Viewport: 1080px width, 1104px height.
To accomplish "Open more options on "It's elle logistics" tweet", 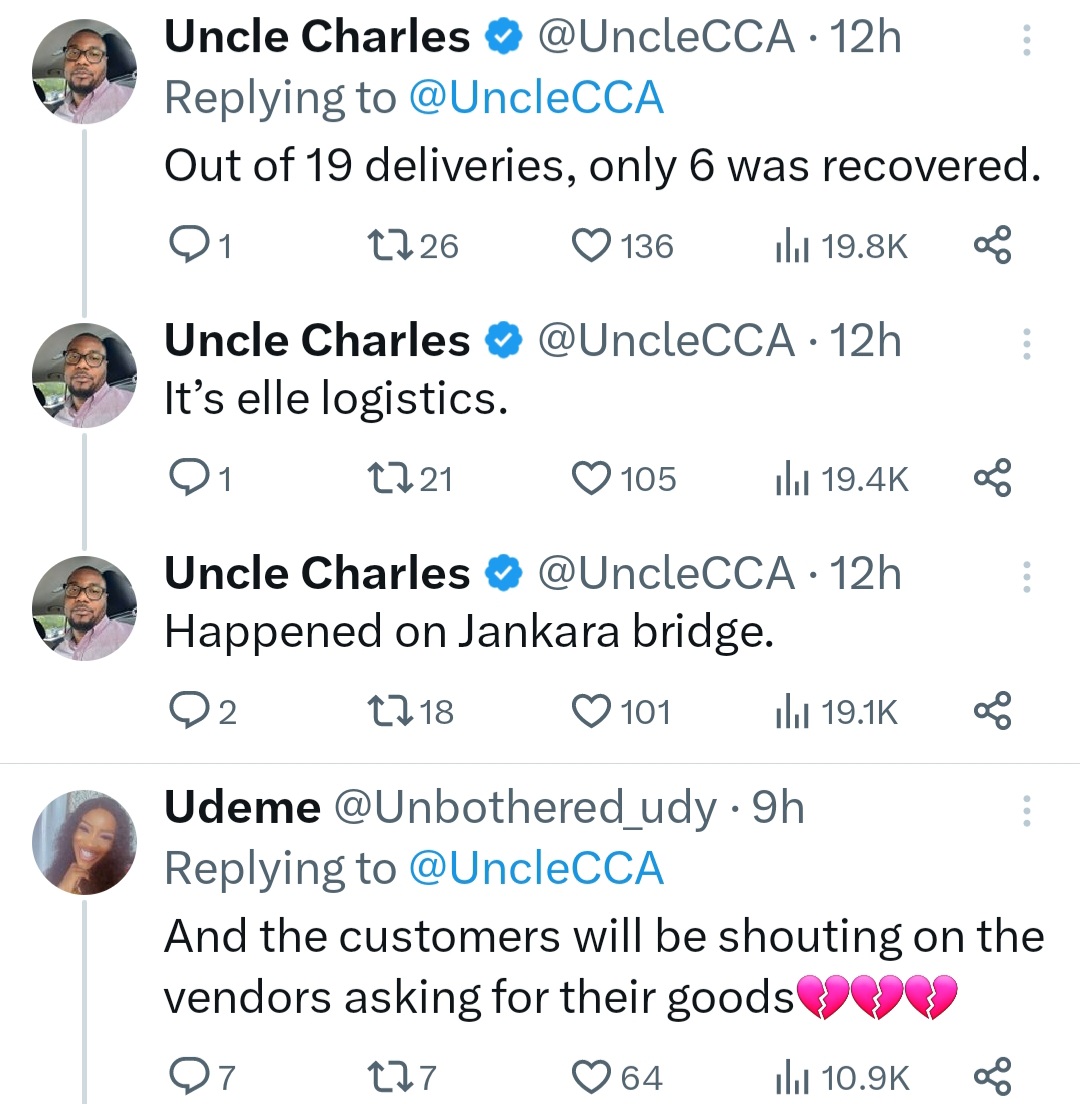I will point(1025,343).
